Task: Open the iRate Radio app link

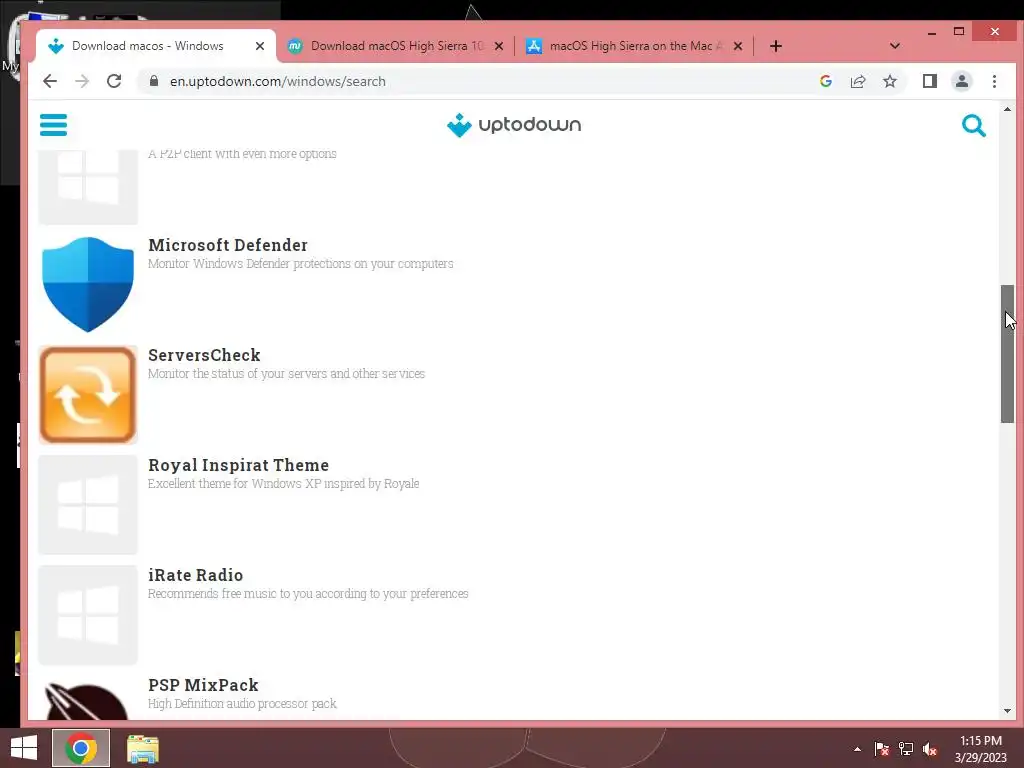Action: [x=196, y=575]
